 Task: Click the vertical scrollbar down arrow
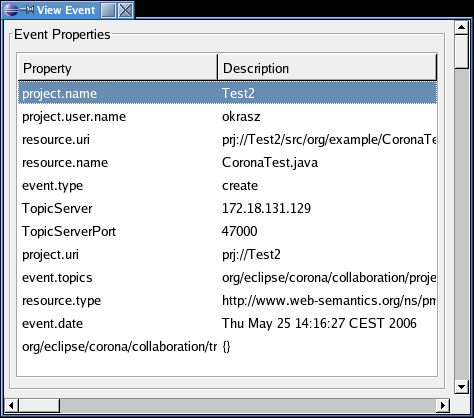[462, 387]
